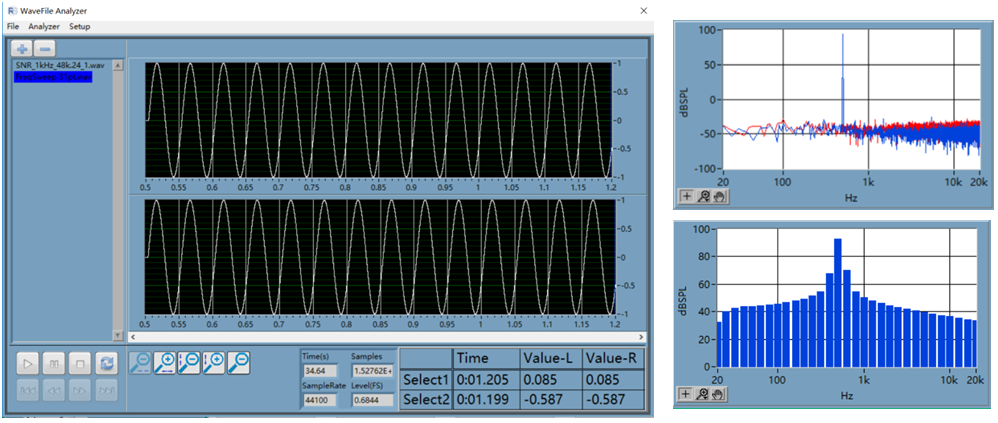The image size is (998, 423).
Task: Select pan hand tool on bar chart
Action: (x=718, y=394)
